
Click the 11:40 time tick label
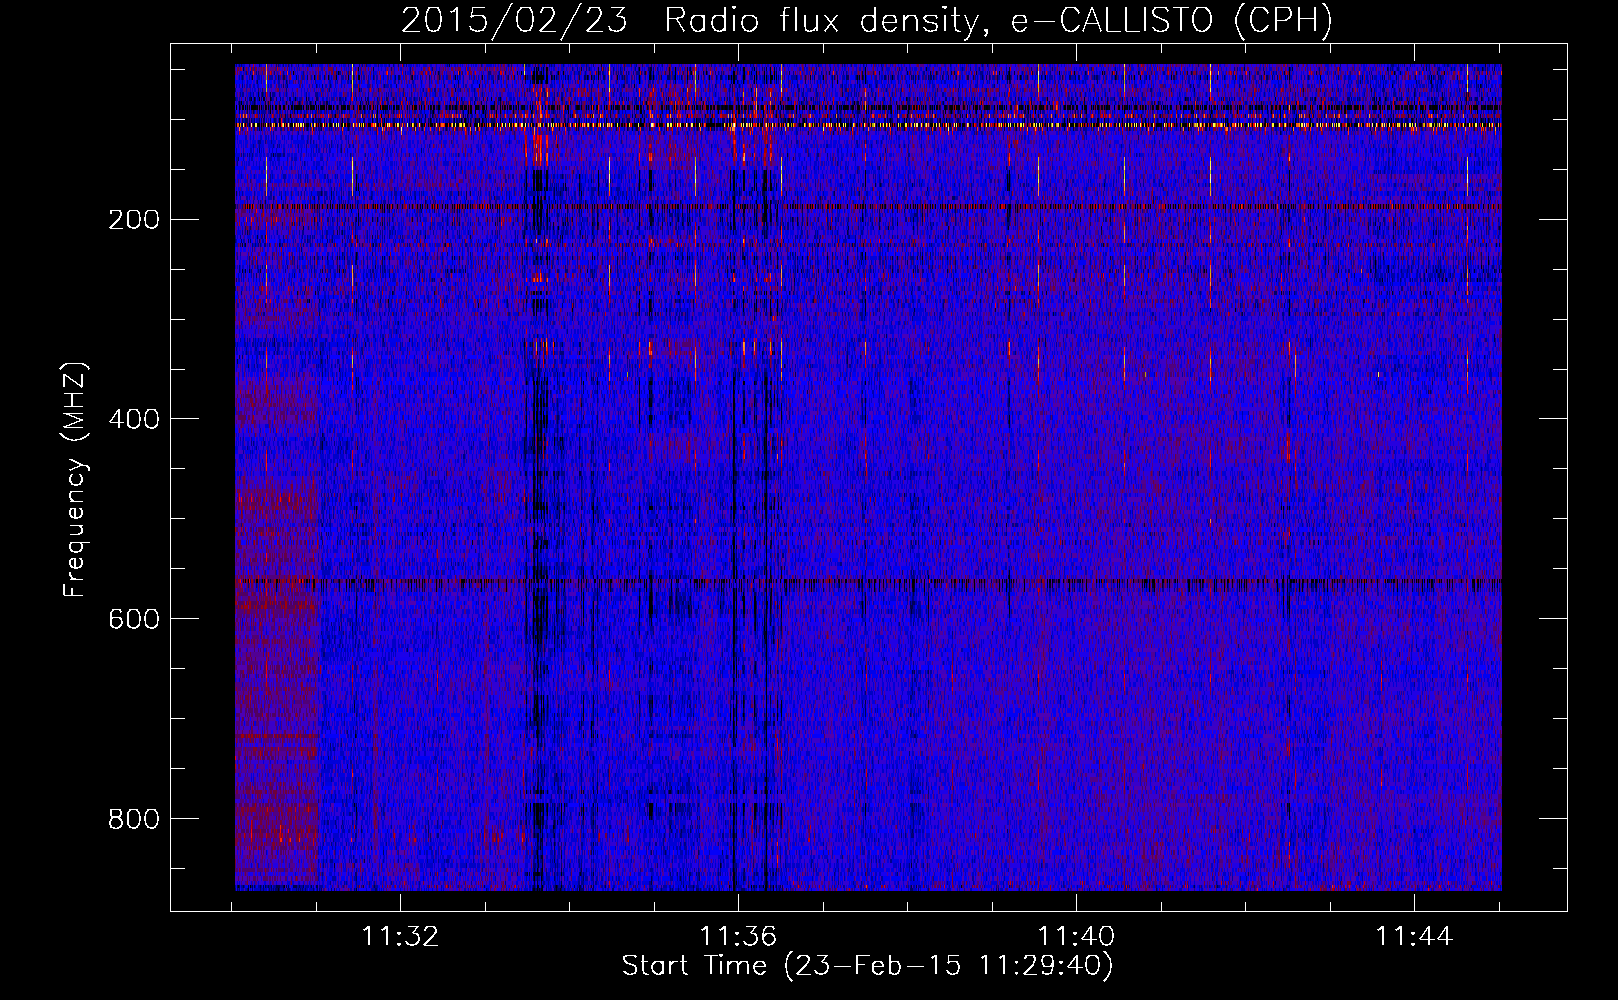coord(1076,937)
